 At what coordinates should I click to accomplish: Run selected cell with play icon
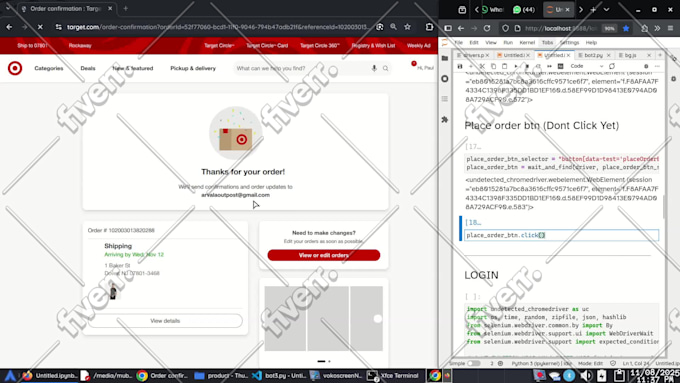tap(516, 66)
